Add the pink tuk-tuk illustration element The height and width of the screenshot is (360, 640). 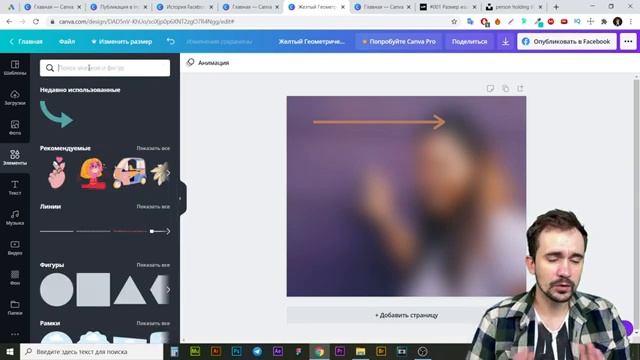129,173
